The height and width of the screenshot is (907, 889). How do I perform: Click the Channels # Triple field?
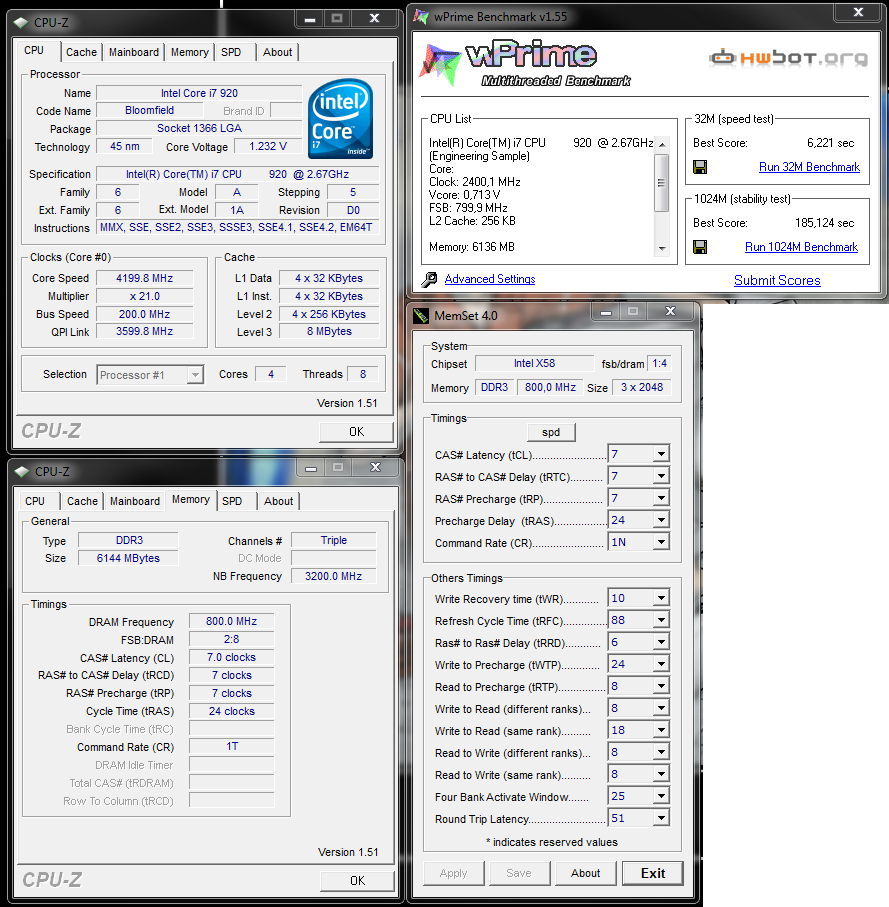point(334,540)
